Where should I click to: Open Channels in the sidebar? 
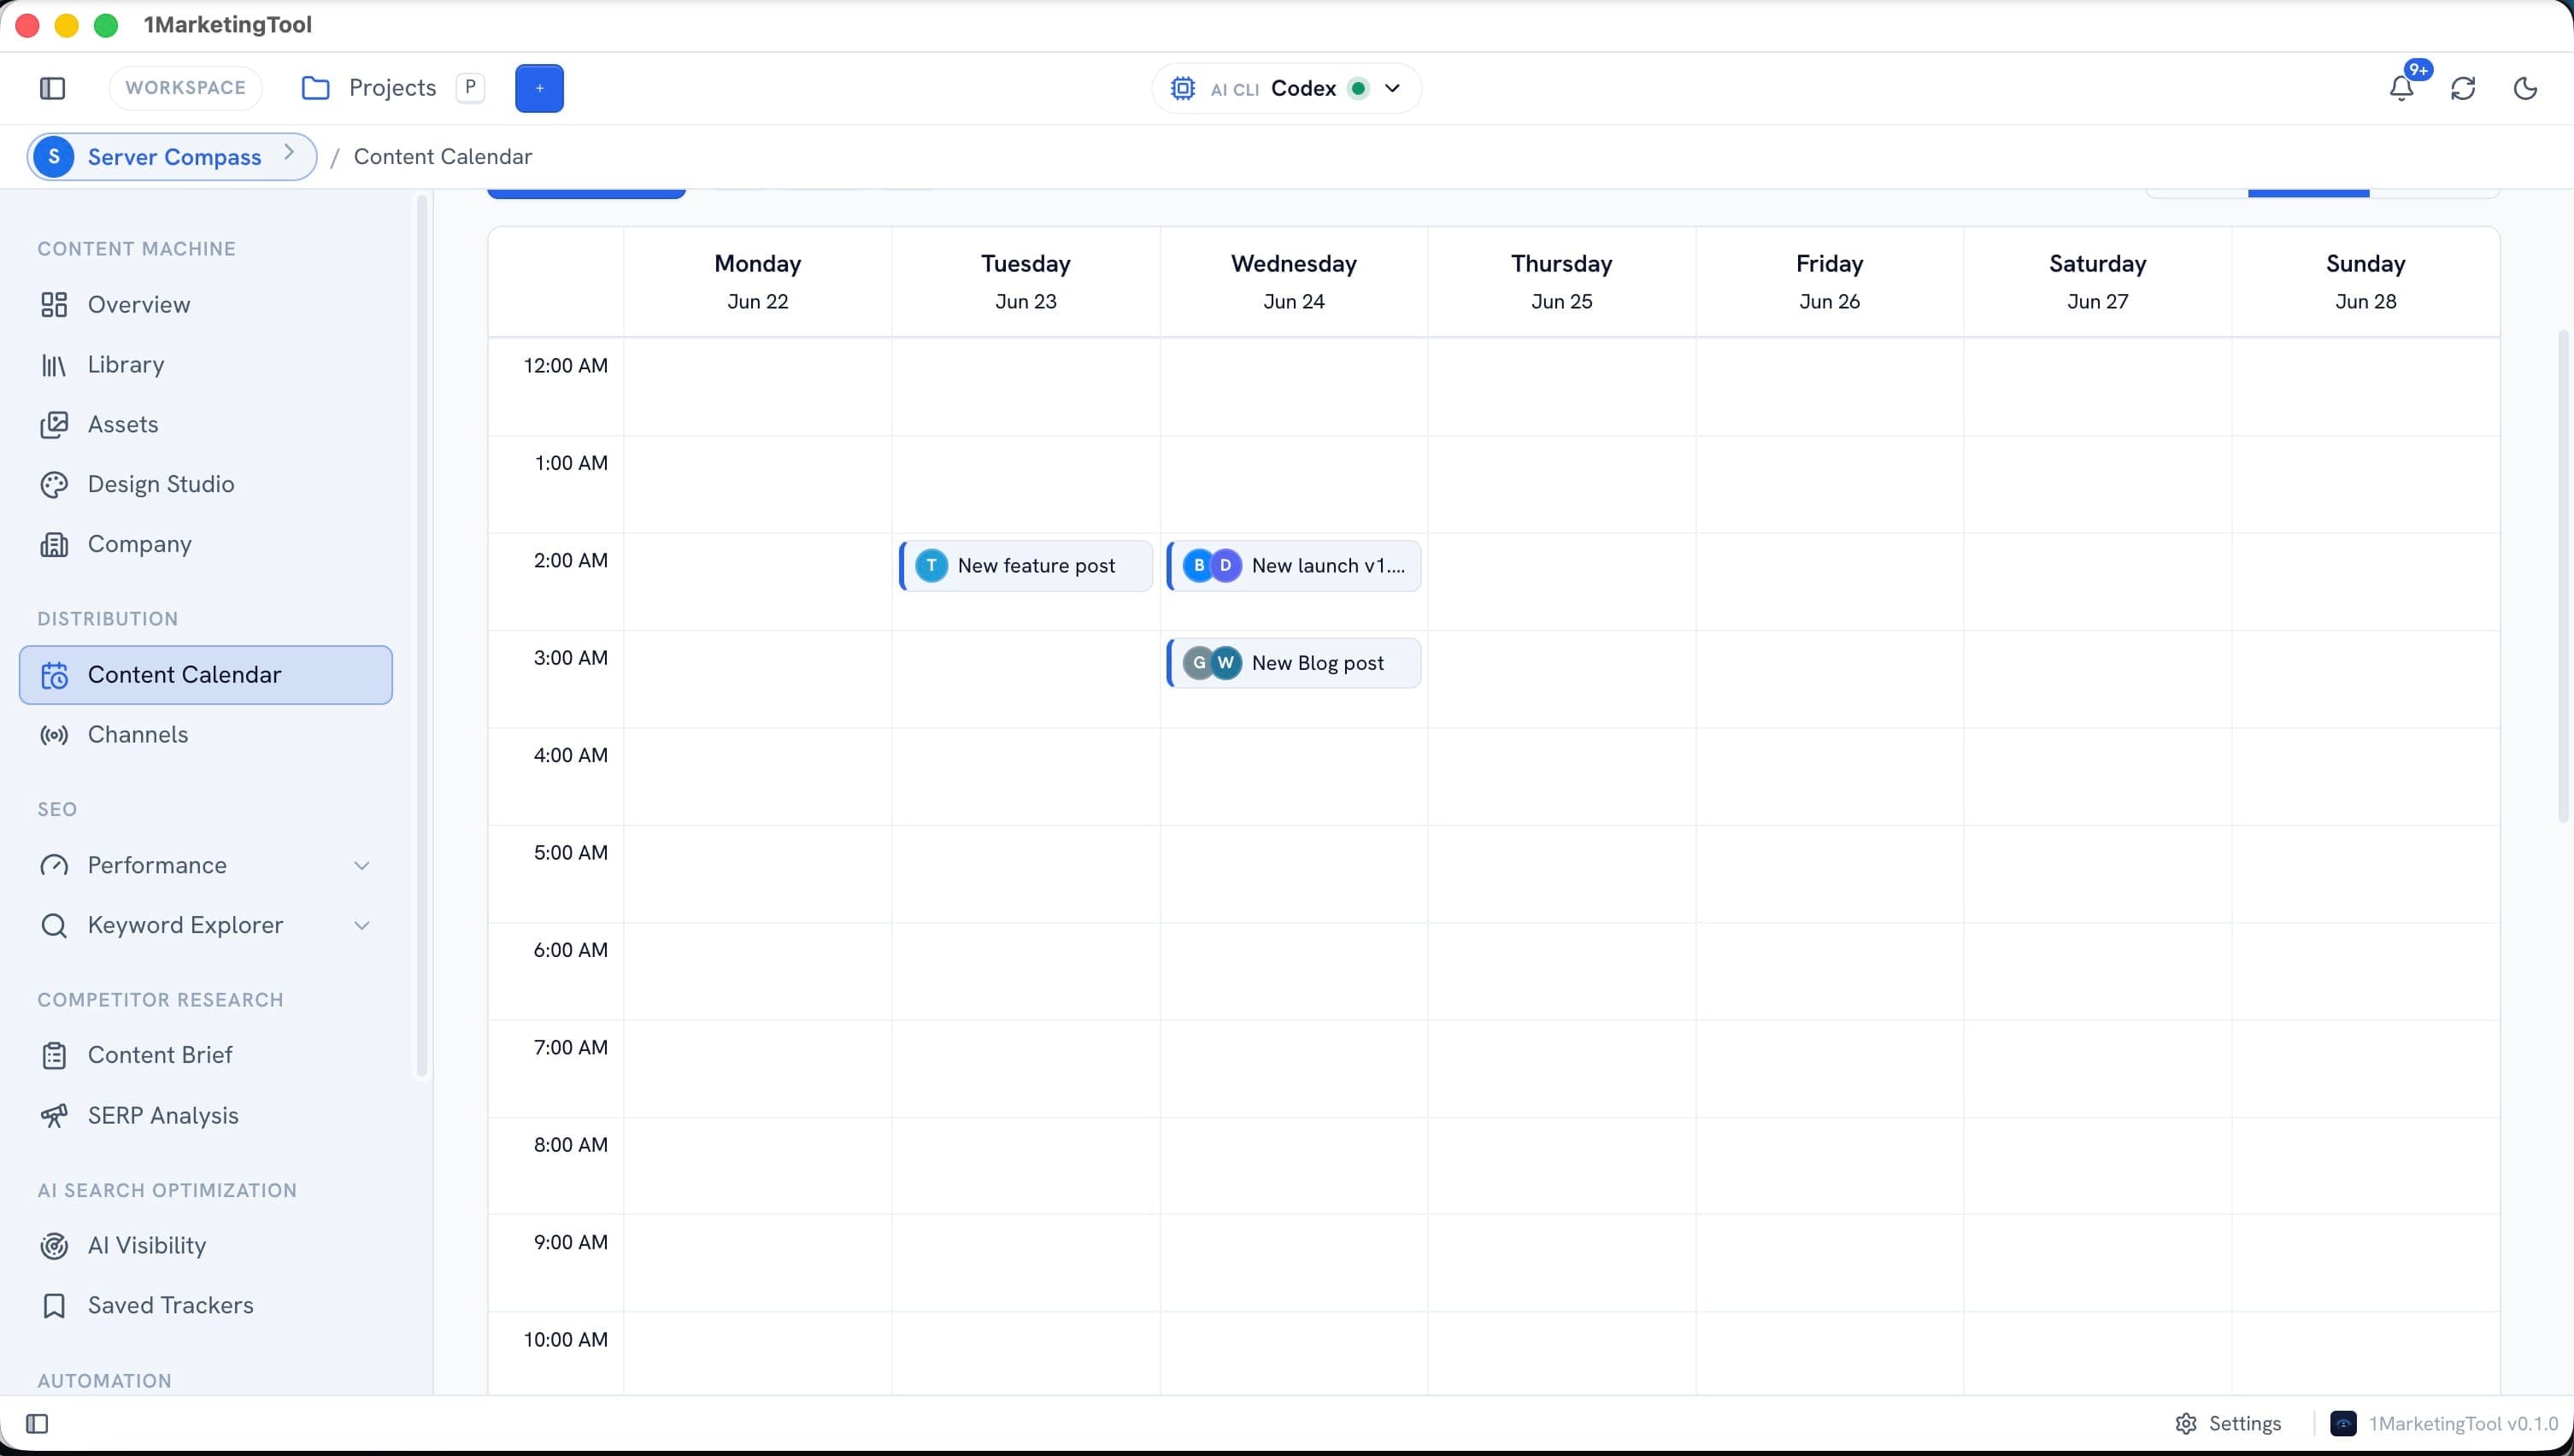click(x=205, y=735)
